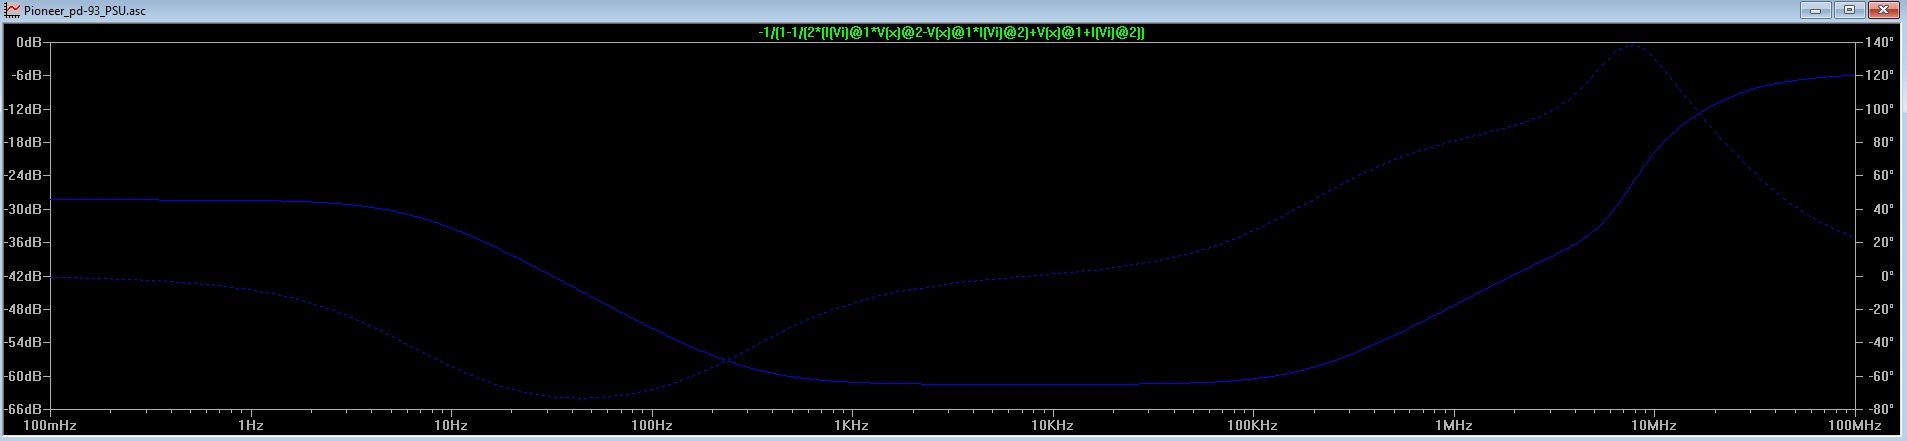This screenshot has width=1907, height=441.
Task: Click the -66dB magnitude axis label
Action: tap(25, 410)
